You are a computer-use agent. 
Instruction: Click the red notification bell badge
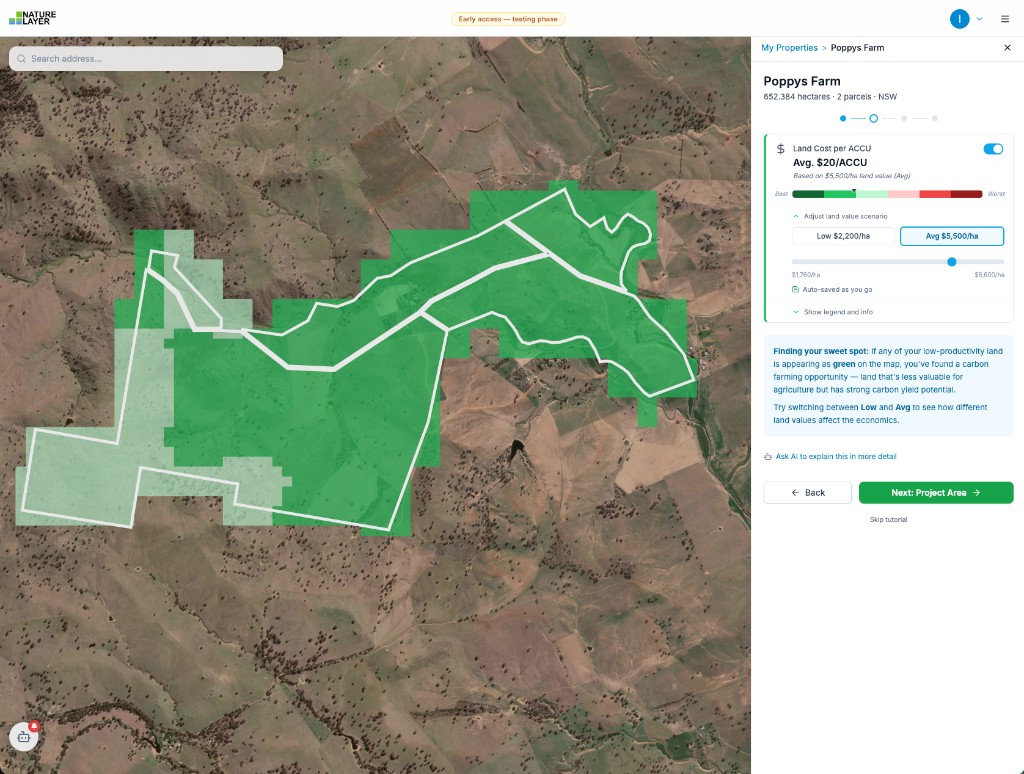(33, 727)
